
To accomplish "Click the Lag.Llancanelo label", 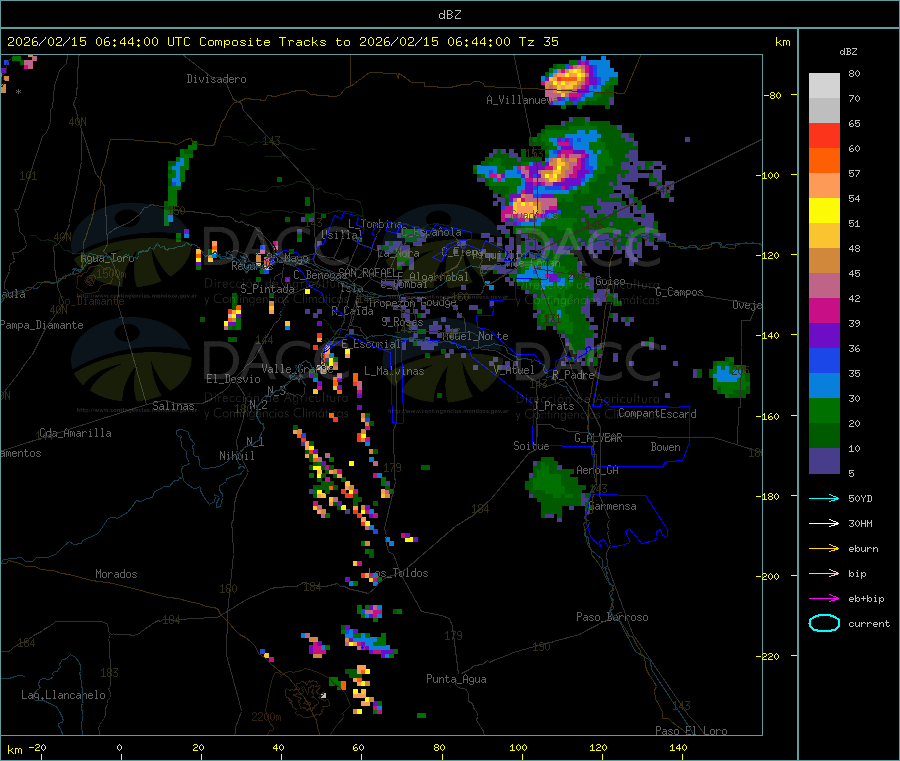I will 63,696.
